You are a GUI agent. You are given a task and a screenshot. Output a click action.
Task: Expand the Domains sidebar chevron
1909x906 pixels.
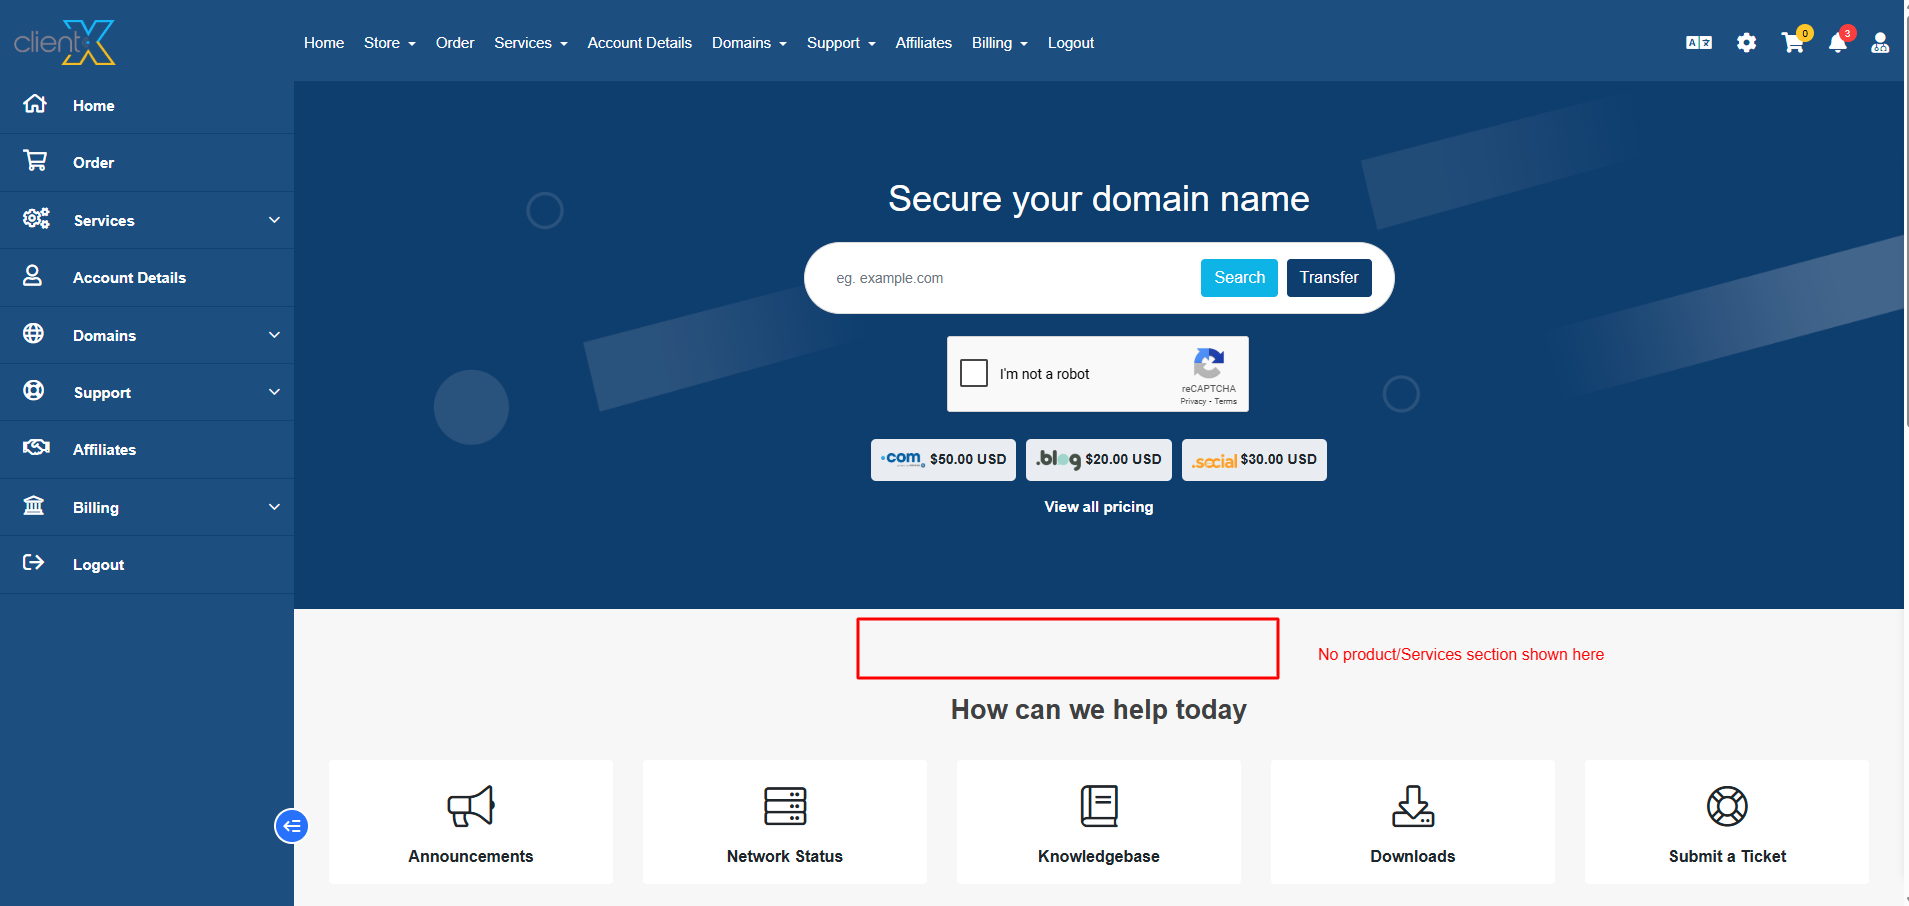[274, 335]
